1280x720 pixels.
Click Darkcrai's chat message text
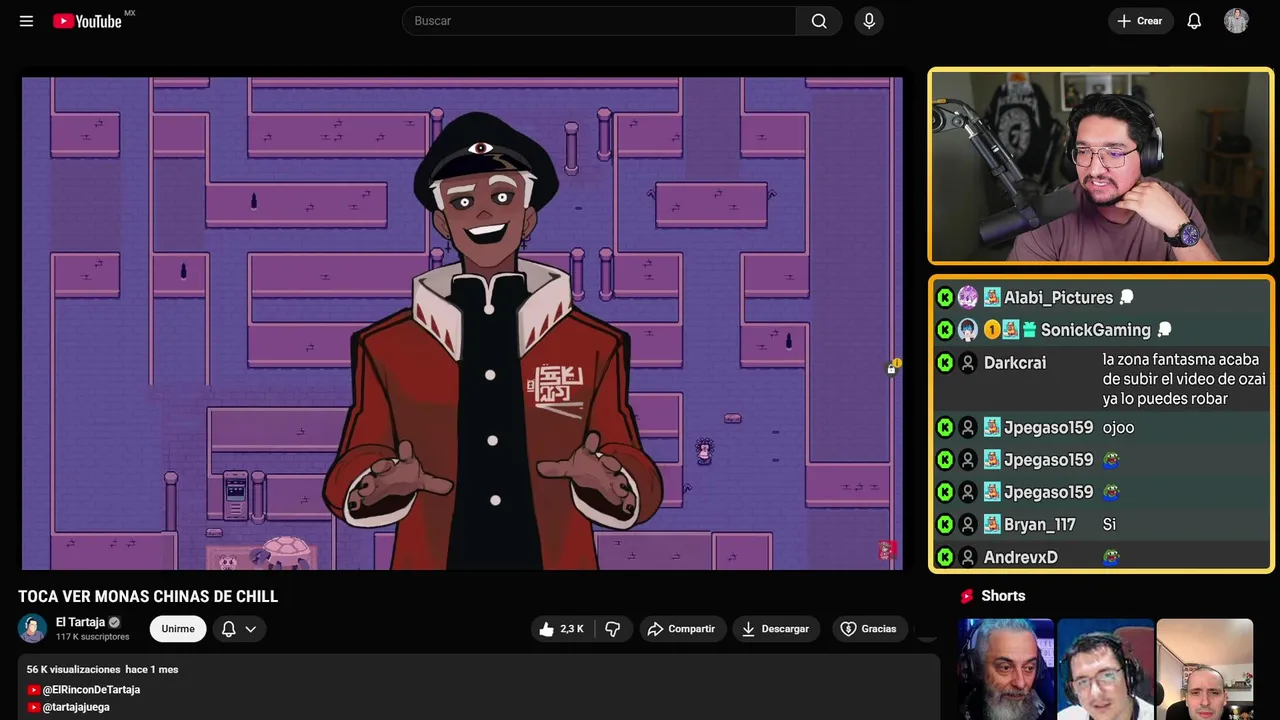[1184, 379]
